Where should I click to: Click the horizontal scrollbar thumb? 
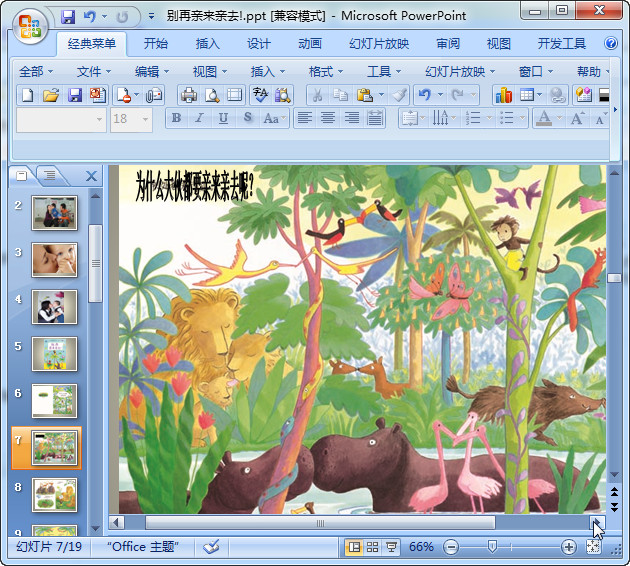320,523
